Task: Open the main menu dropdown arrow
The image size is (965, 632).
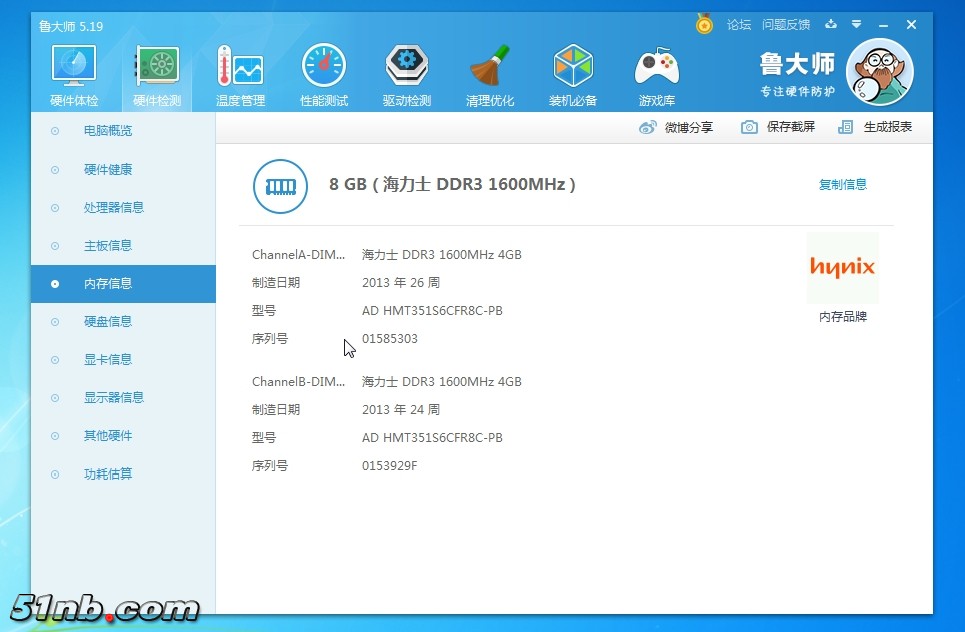Action: coord(857,24)
